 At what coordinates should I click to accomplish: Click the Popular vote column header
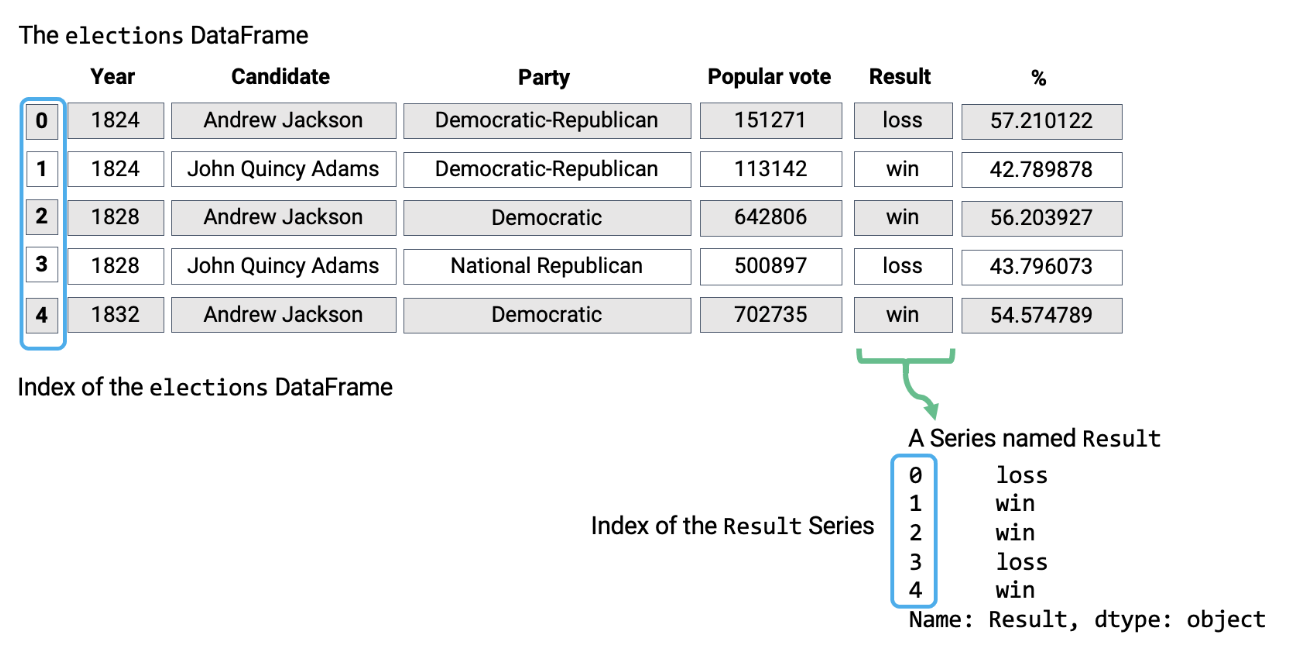coord(769,76)
